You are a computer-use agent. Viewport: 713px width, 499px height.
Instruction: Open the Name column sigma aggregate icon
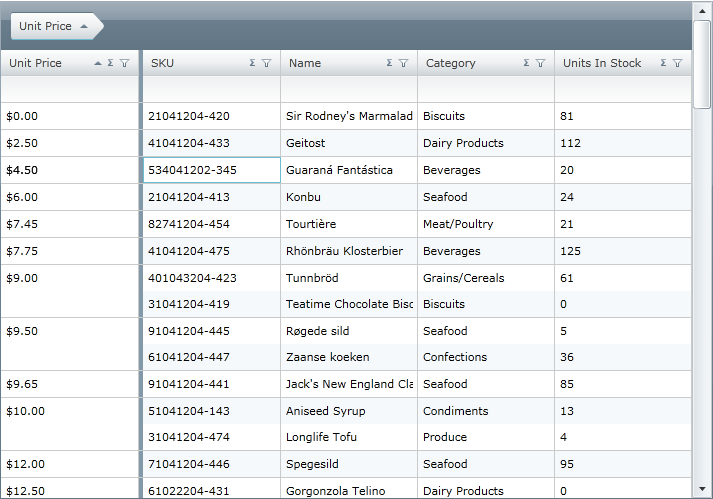pos(390,63)
